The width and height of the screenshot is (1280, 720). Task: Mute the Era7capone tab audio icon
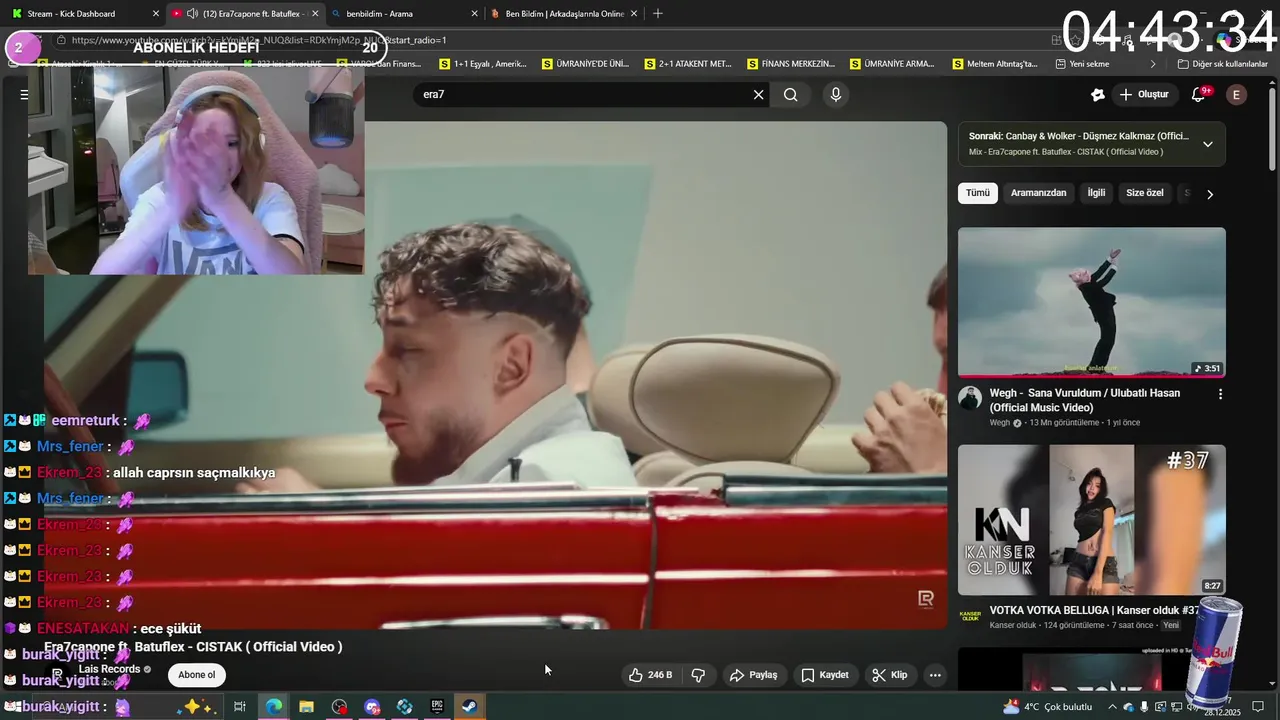point(192,14)
